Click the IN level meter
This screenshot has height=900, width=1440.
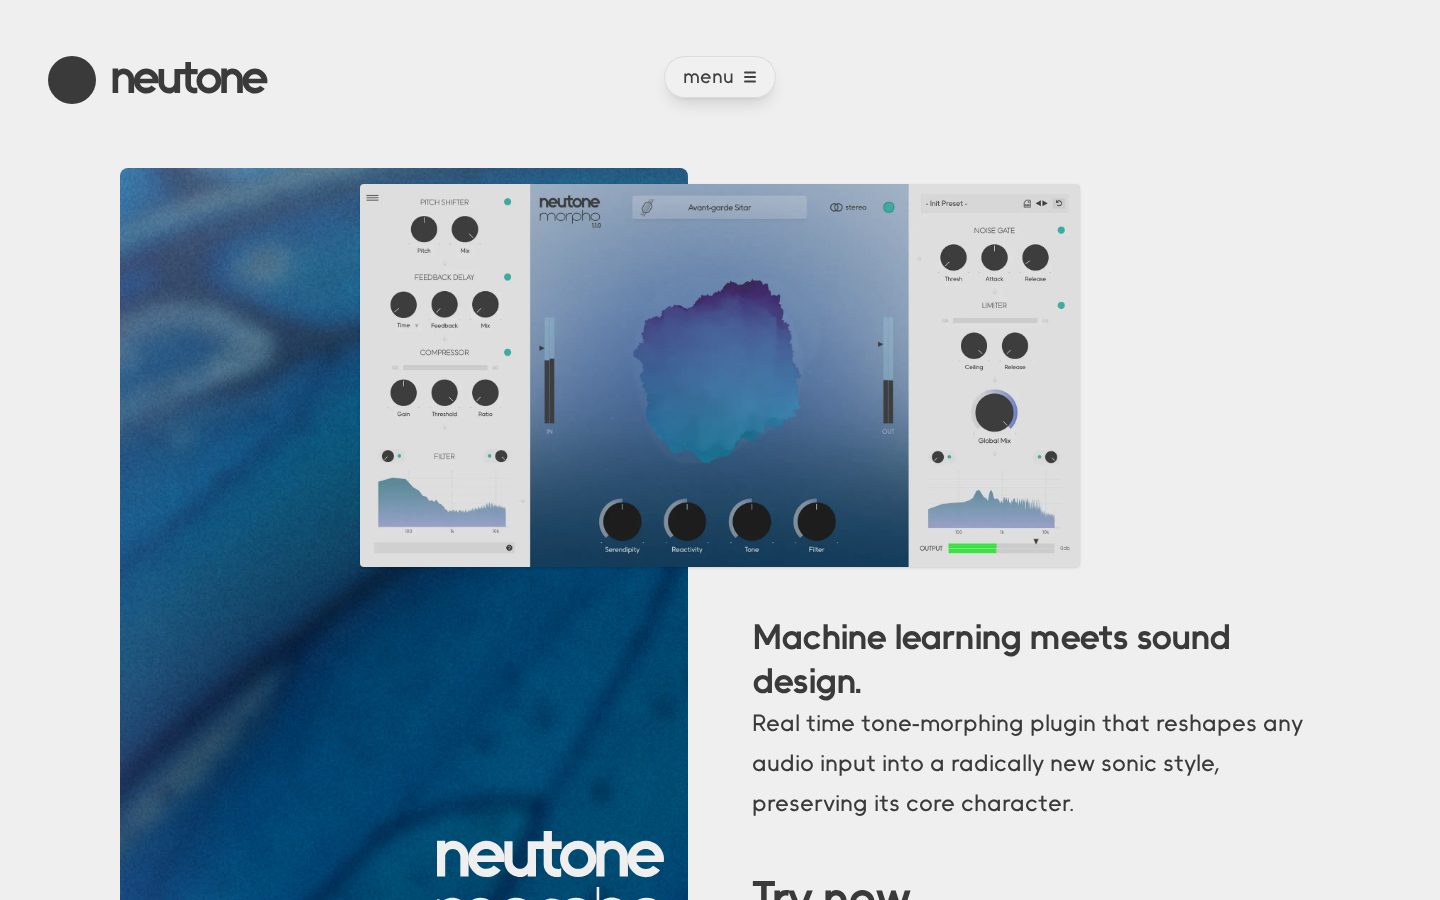[x=549, y=371]
